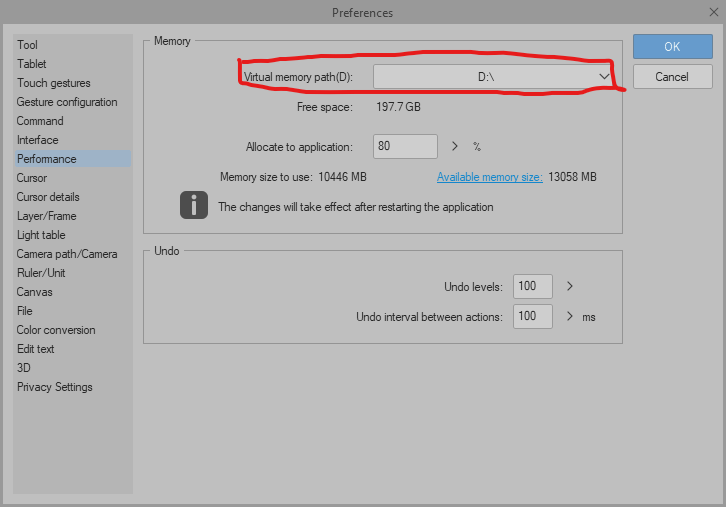Image resolution: width=726 pixels, height=507 pixels.
Task: Click the 13058 MB available memory value
Action: 572,177
